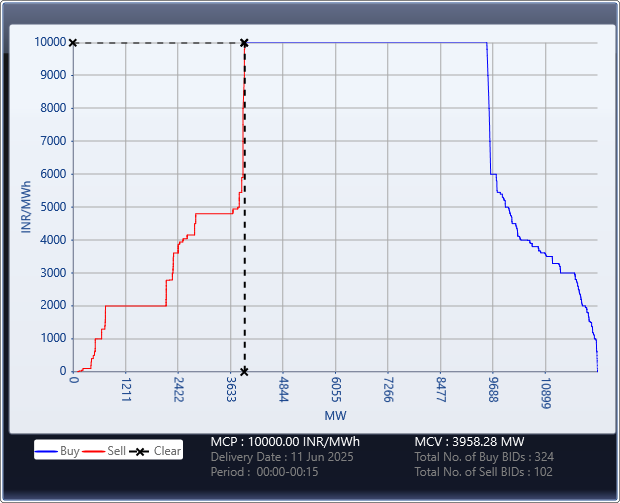Click the Clear marker on the x-axis
The width and height of the screenshot is (620, 503).
244,371
